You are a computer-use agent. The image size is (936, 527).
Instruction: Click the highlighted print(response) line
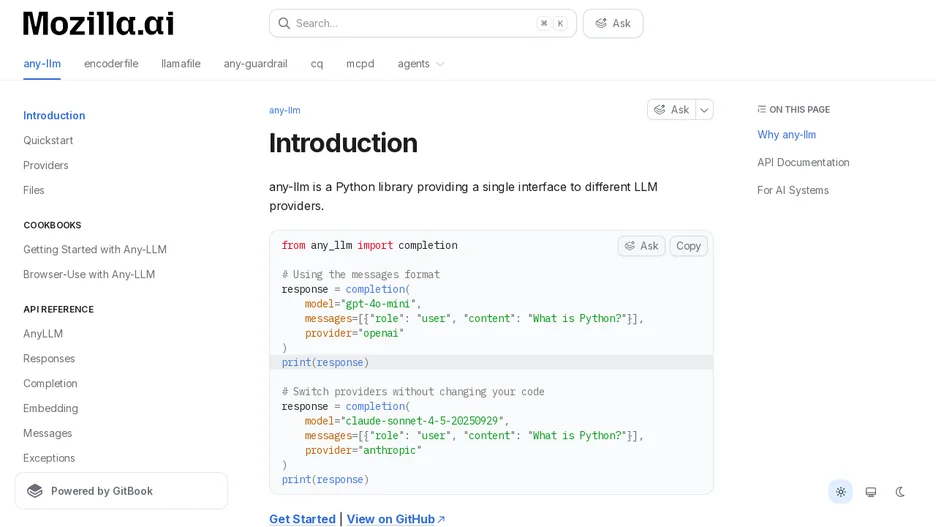tap(491, 362)
